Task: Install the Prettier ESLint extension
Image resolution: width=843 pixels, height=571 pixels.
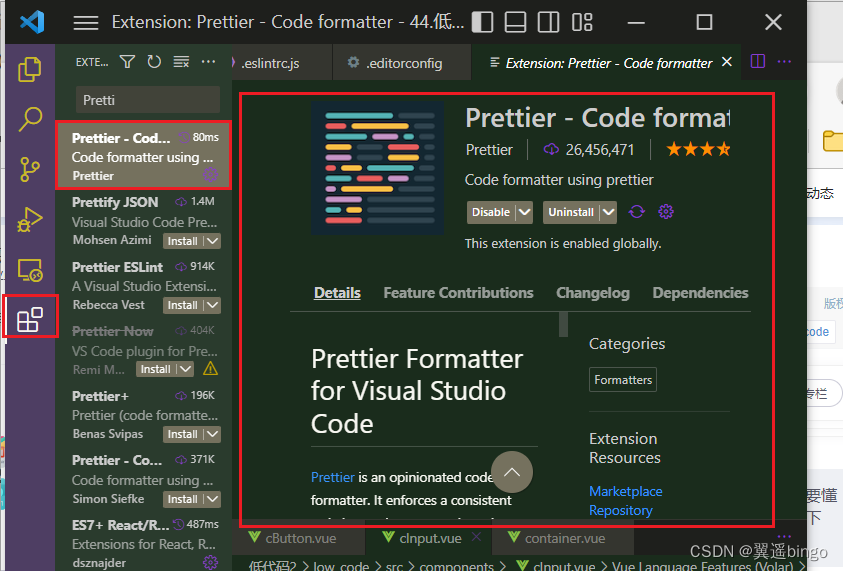Action: click(183, 305)
